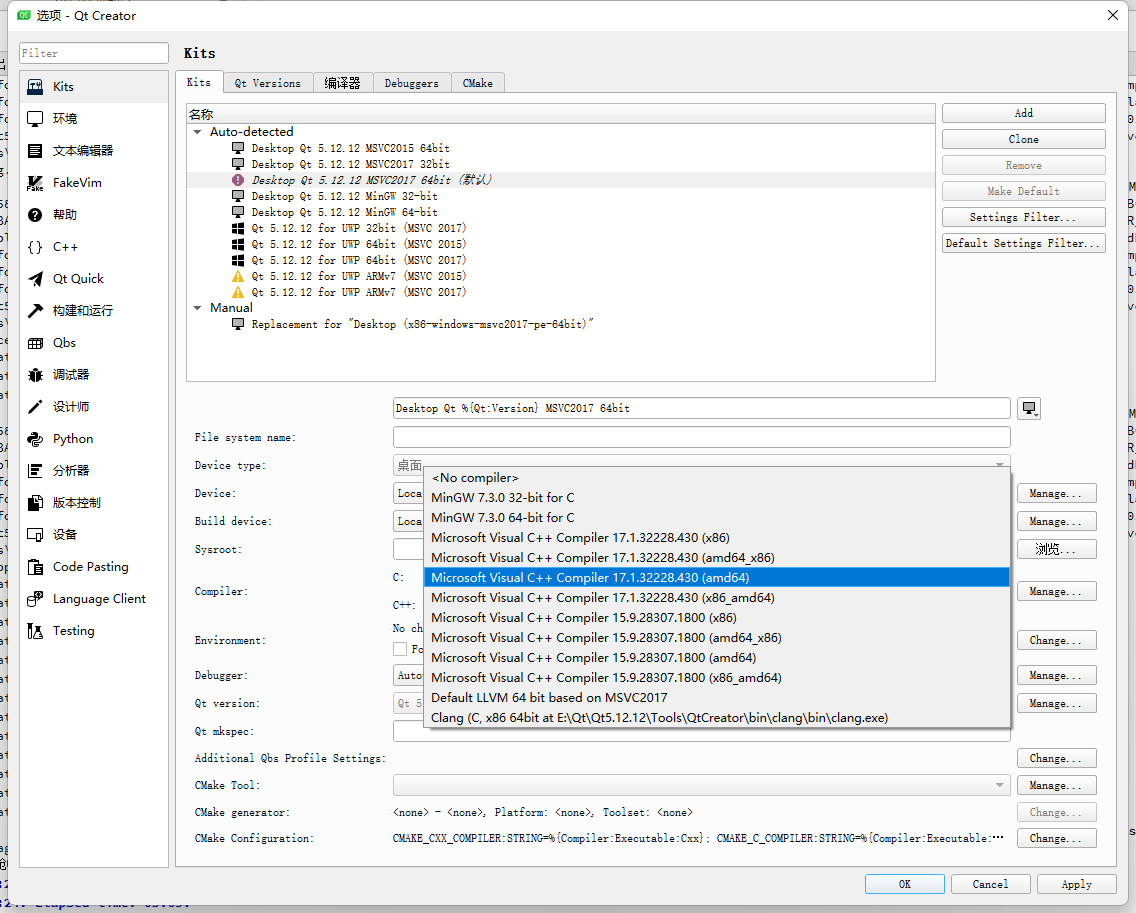Select Desktop Qt 5.12.12 MinGW 64-bit kit
Viewport: 1136px width, 913px height.
pos(345,212)
